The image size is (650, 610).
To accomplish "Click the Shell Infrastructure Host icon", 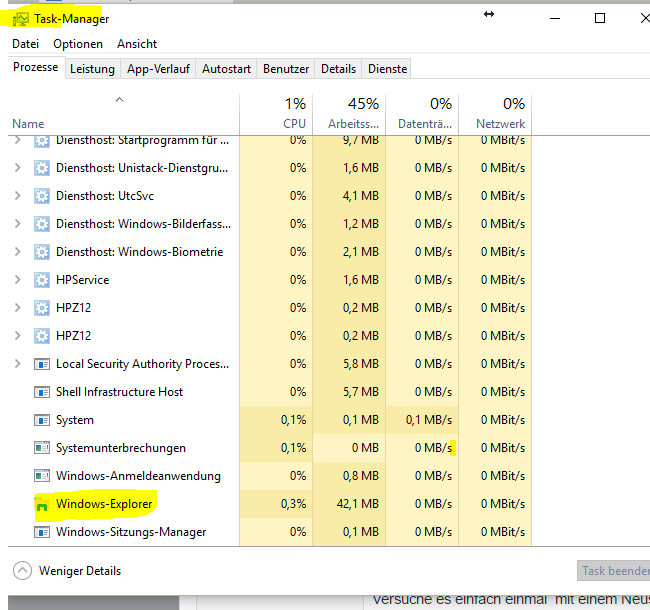I will [42, 392].
